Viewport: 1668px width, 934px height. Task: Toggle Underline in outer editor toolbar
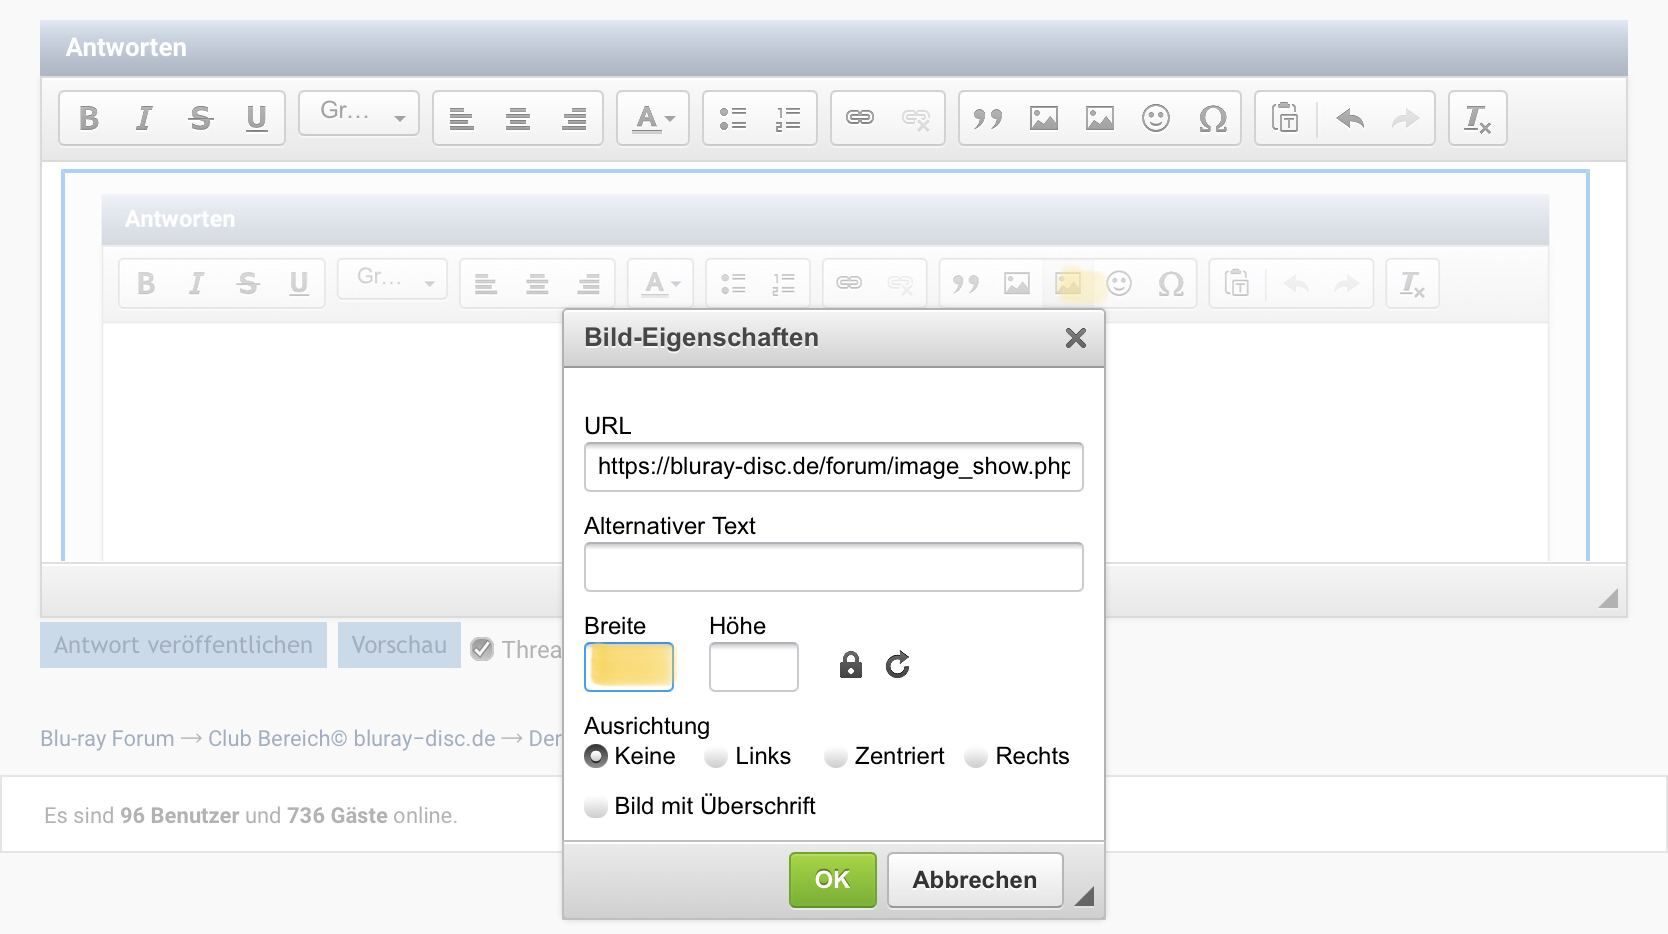click(x=256, y=119)
